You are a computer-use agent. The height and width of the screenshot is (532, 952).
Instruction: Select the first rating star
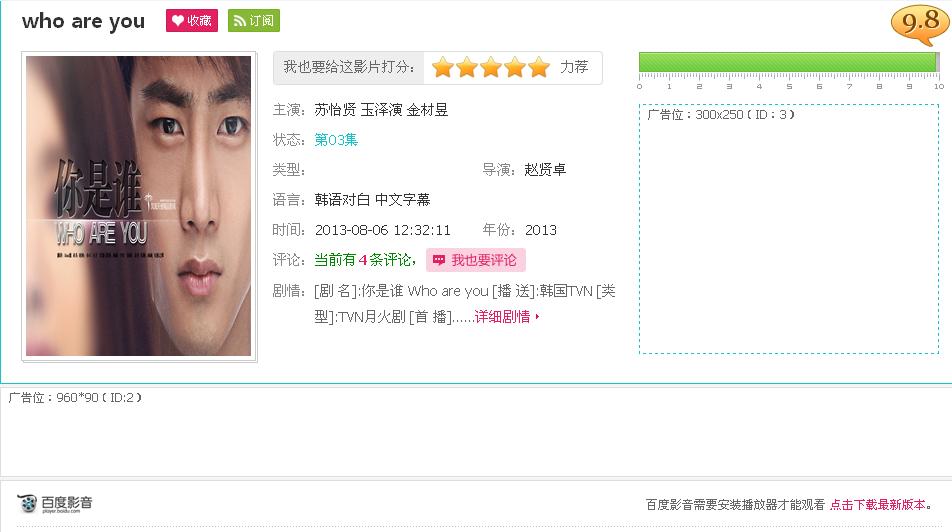443,67
